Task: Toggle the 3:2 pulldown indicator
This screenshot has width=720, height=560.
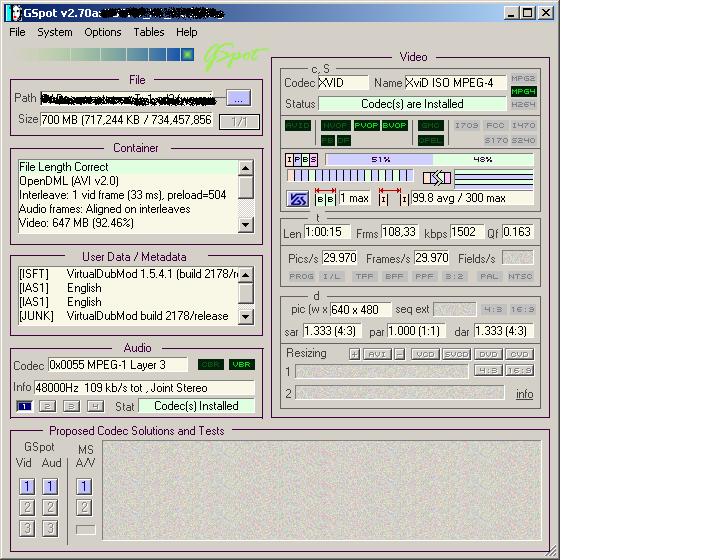Action: point(454,276)
